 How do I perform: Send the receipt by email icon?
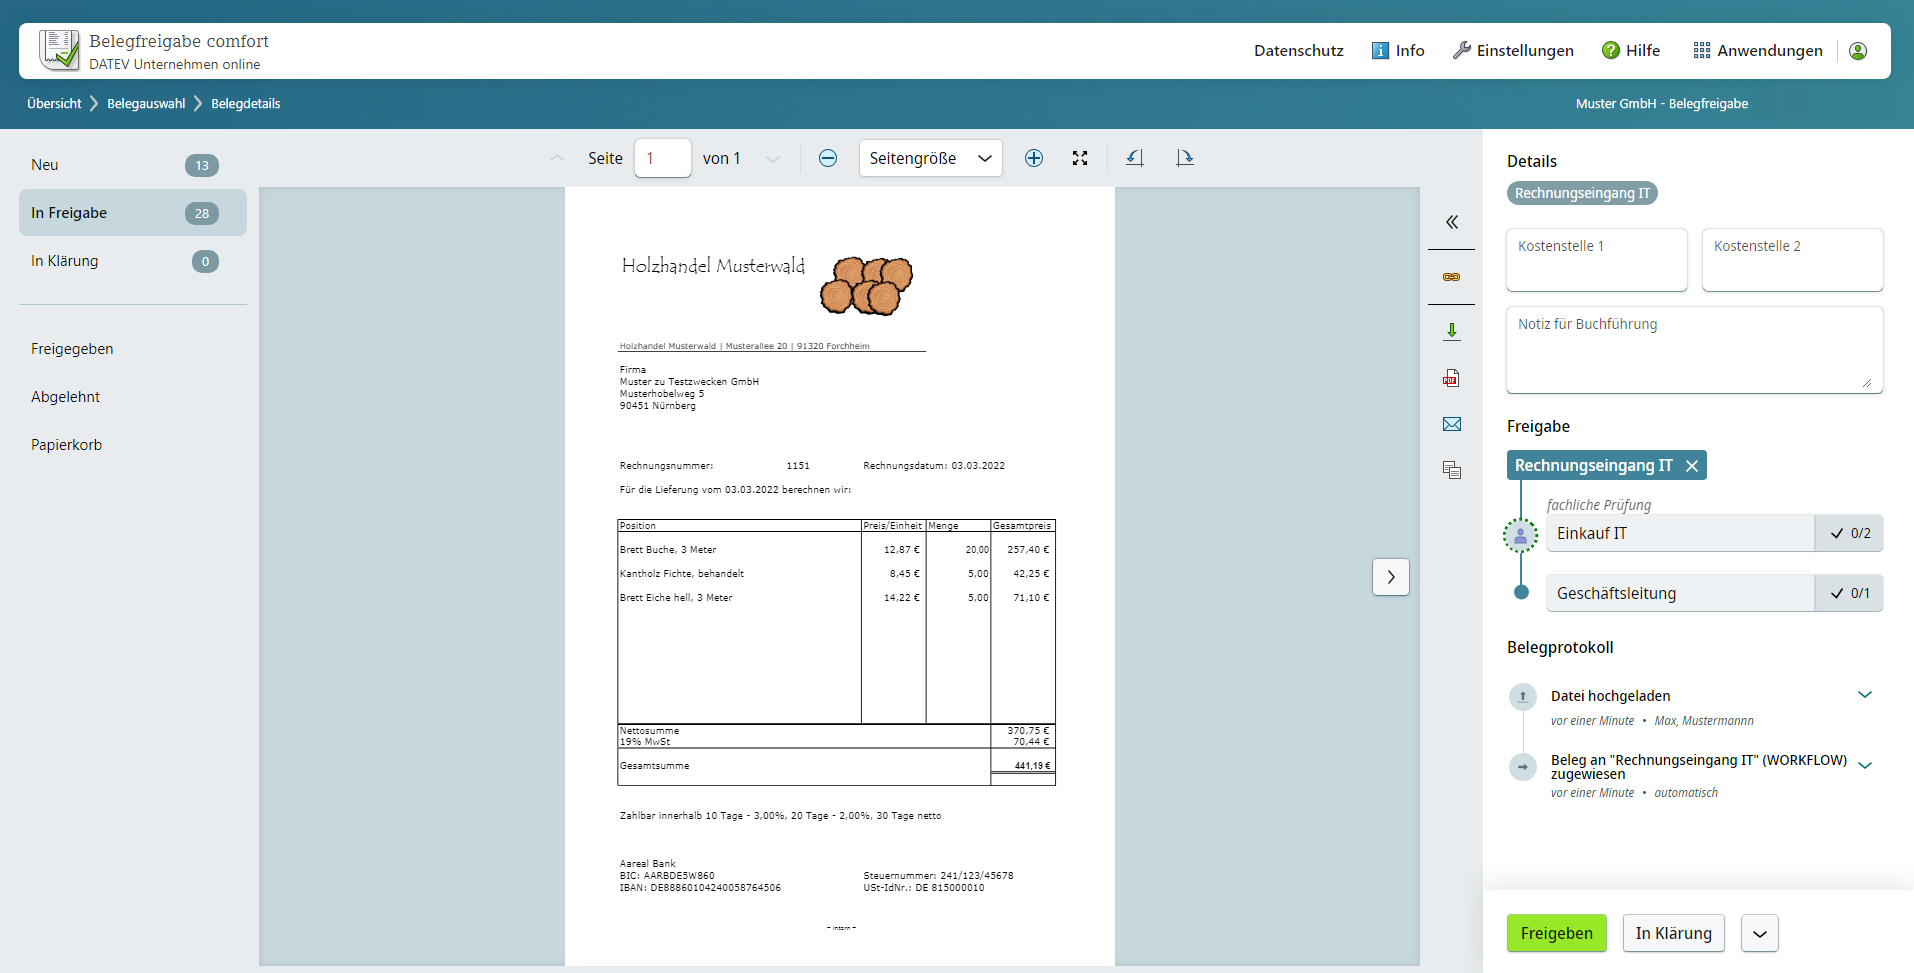coord(1452,424)
